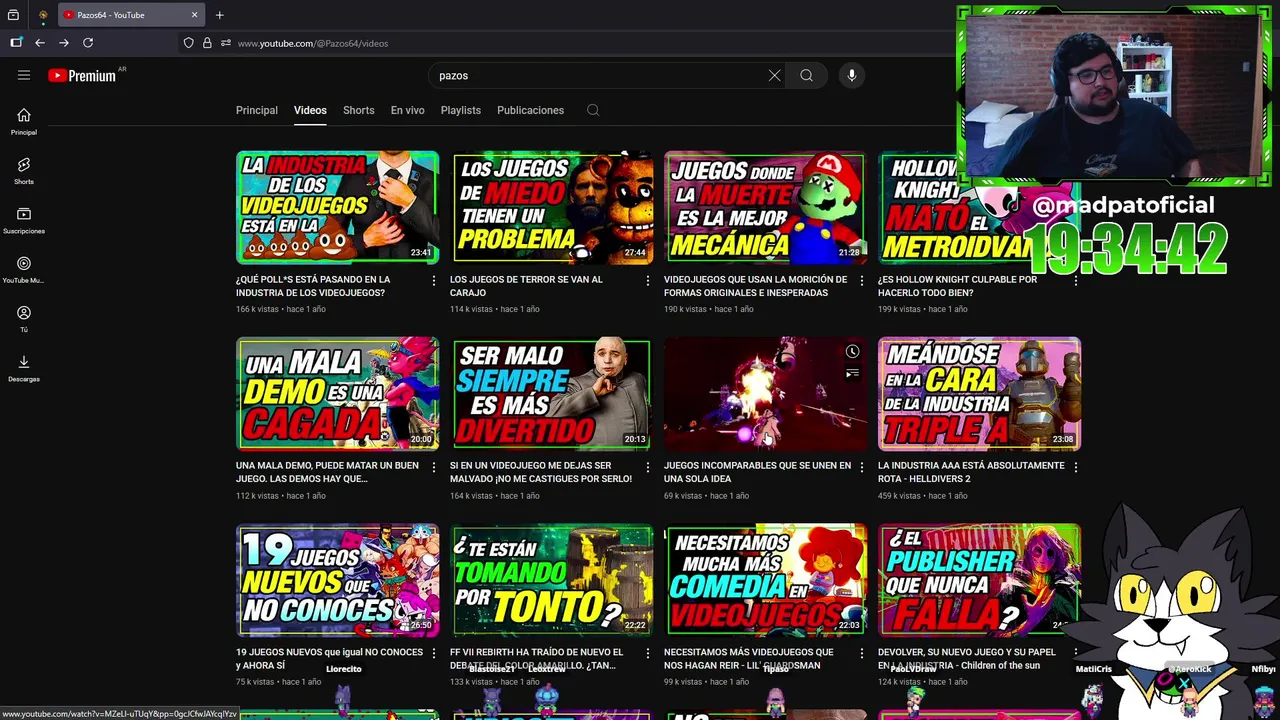Search within the channel using the magnifier
Screen dimensions: 1280x720
[593, 110]
